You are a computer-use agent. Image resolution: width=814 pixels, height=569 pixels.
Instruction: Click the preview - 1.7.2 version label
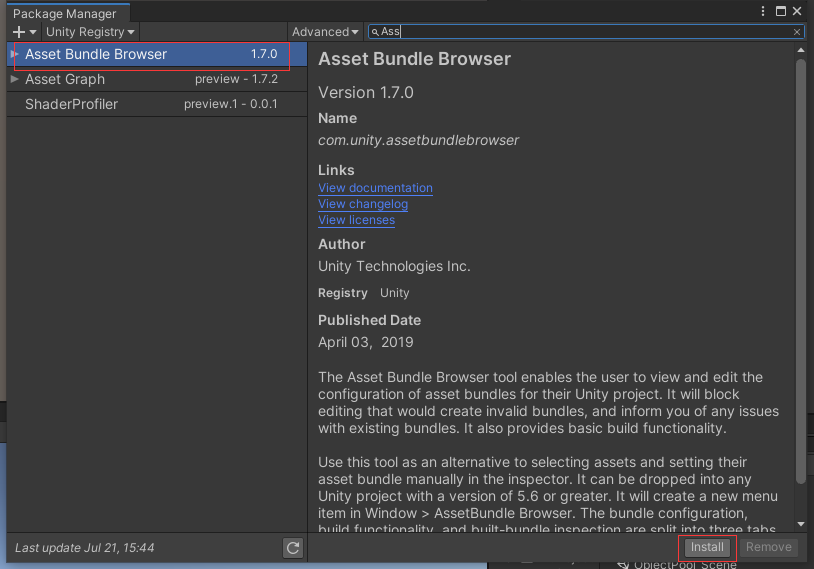(236, 79)
